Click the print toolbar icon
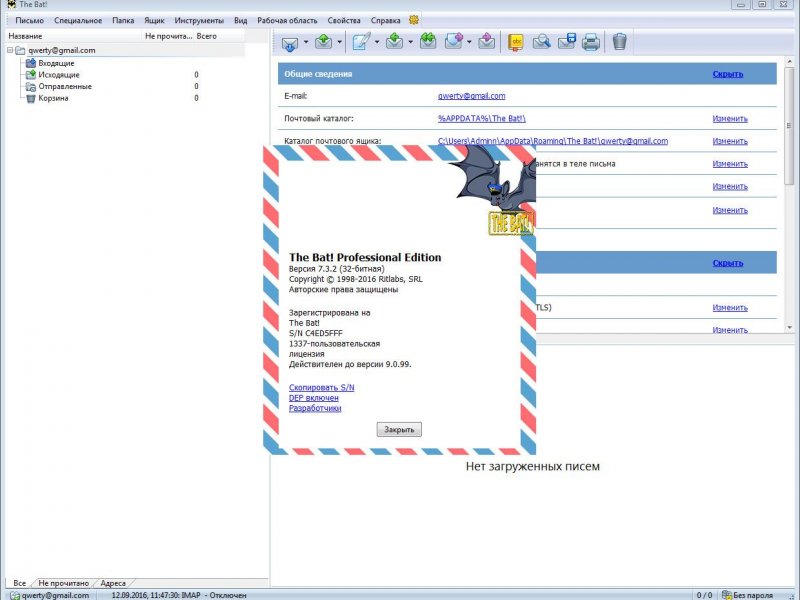800x600 pixels. point(591,42)
